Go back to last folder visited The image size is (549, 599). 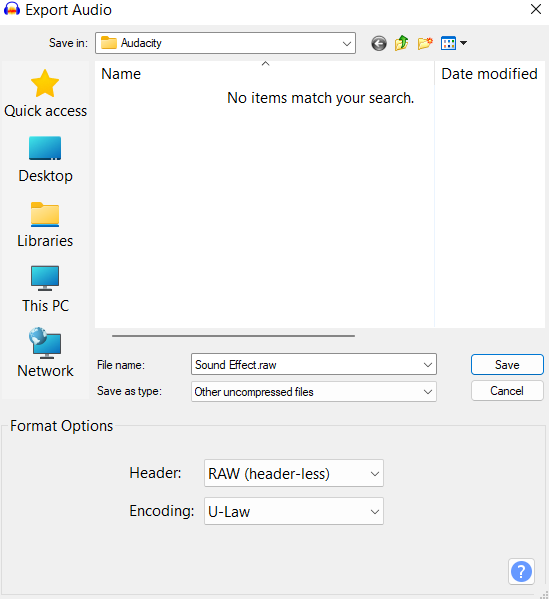379,43
